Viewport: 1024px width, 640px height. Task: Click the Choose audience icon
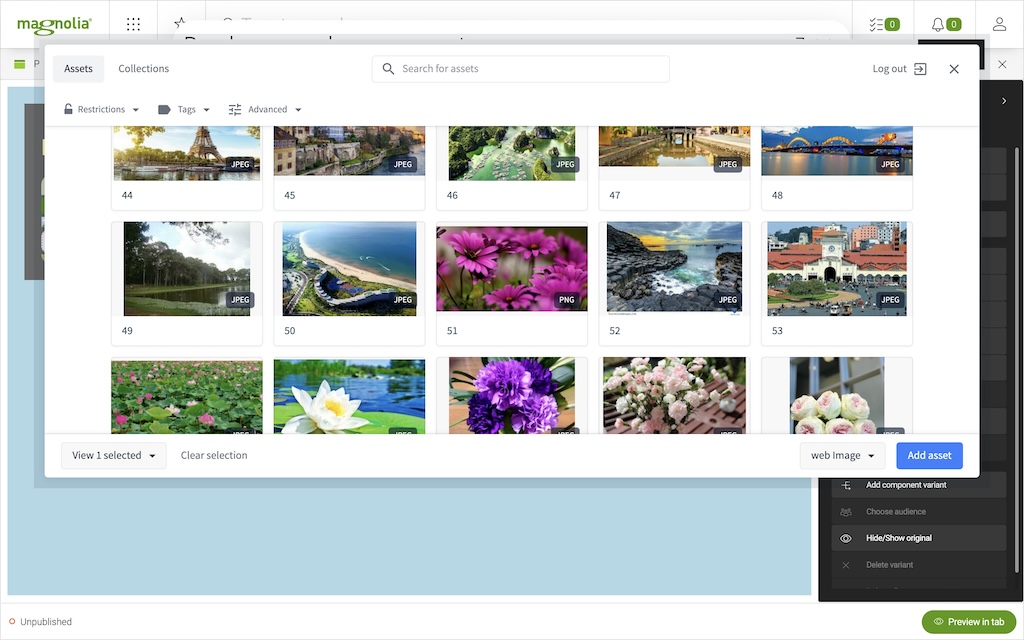coord(848,511)
